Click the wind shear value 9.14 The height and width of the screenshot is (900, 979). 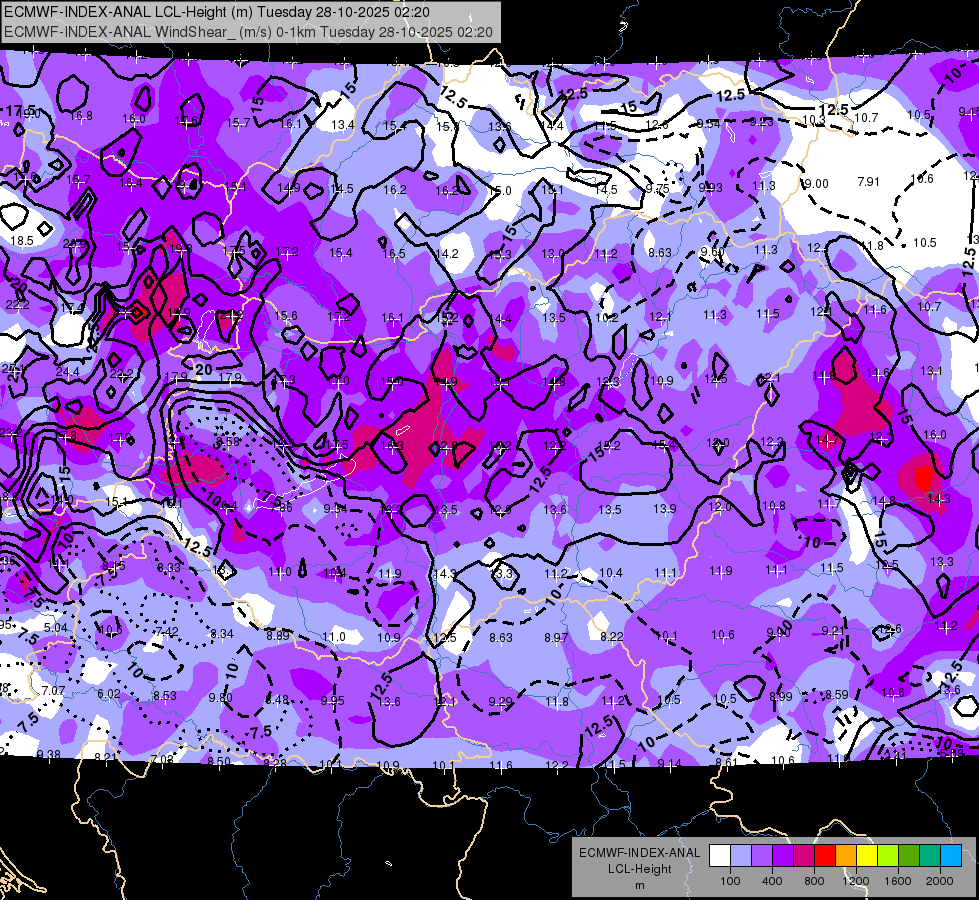point(670,763)
